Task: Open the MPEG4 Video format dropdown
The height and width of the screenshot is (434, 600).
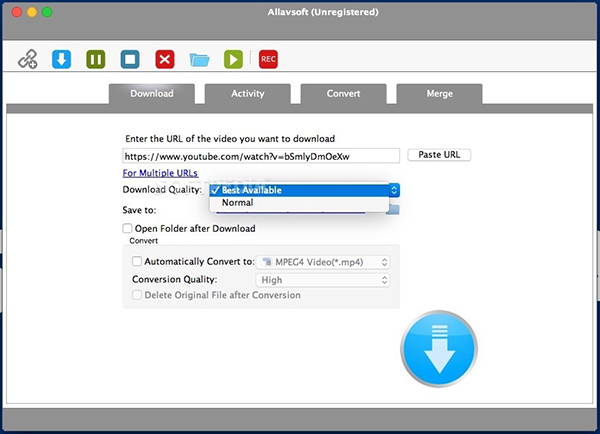Action: tap(323, 262)
